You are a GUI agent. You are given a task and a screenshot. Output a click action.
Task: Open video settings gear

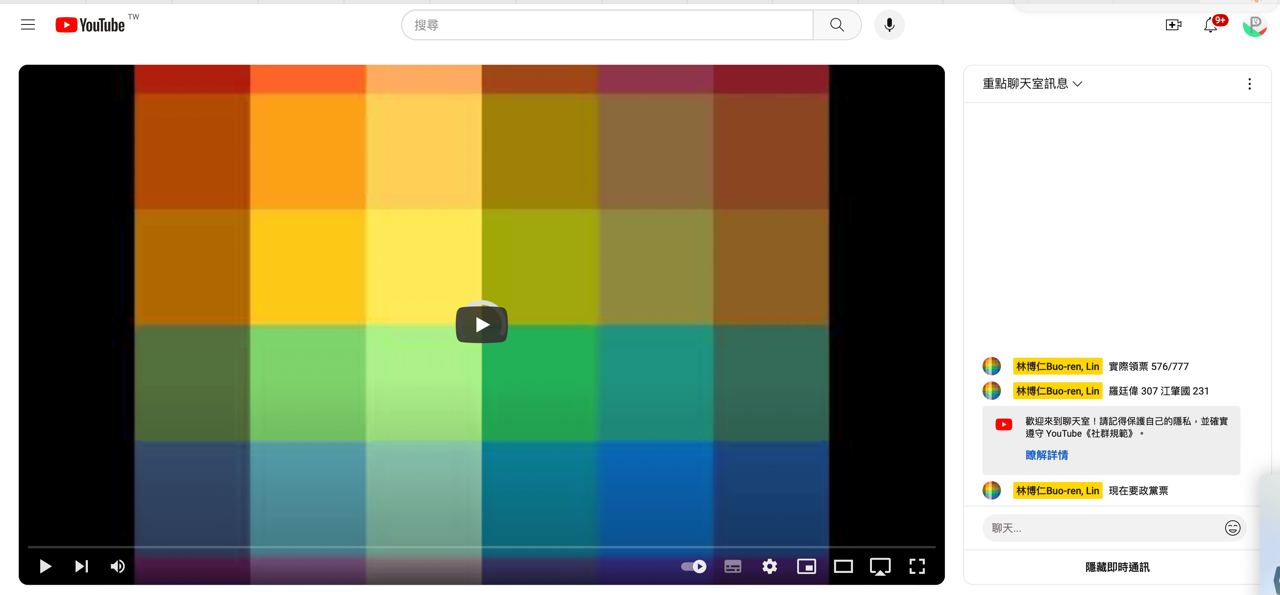tap(769, 566)
